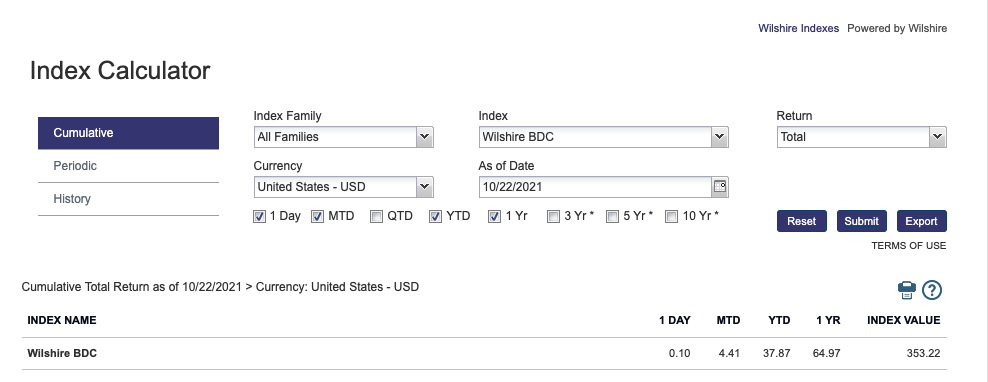Expand the Currency dropdown
This screenshot has width=988, height=382.
pyautogui.click(x=343, y=187)
